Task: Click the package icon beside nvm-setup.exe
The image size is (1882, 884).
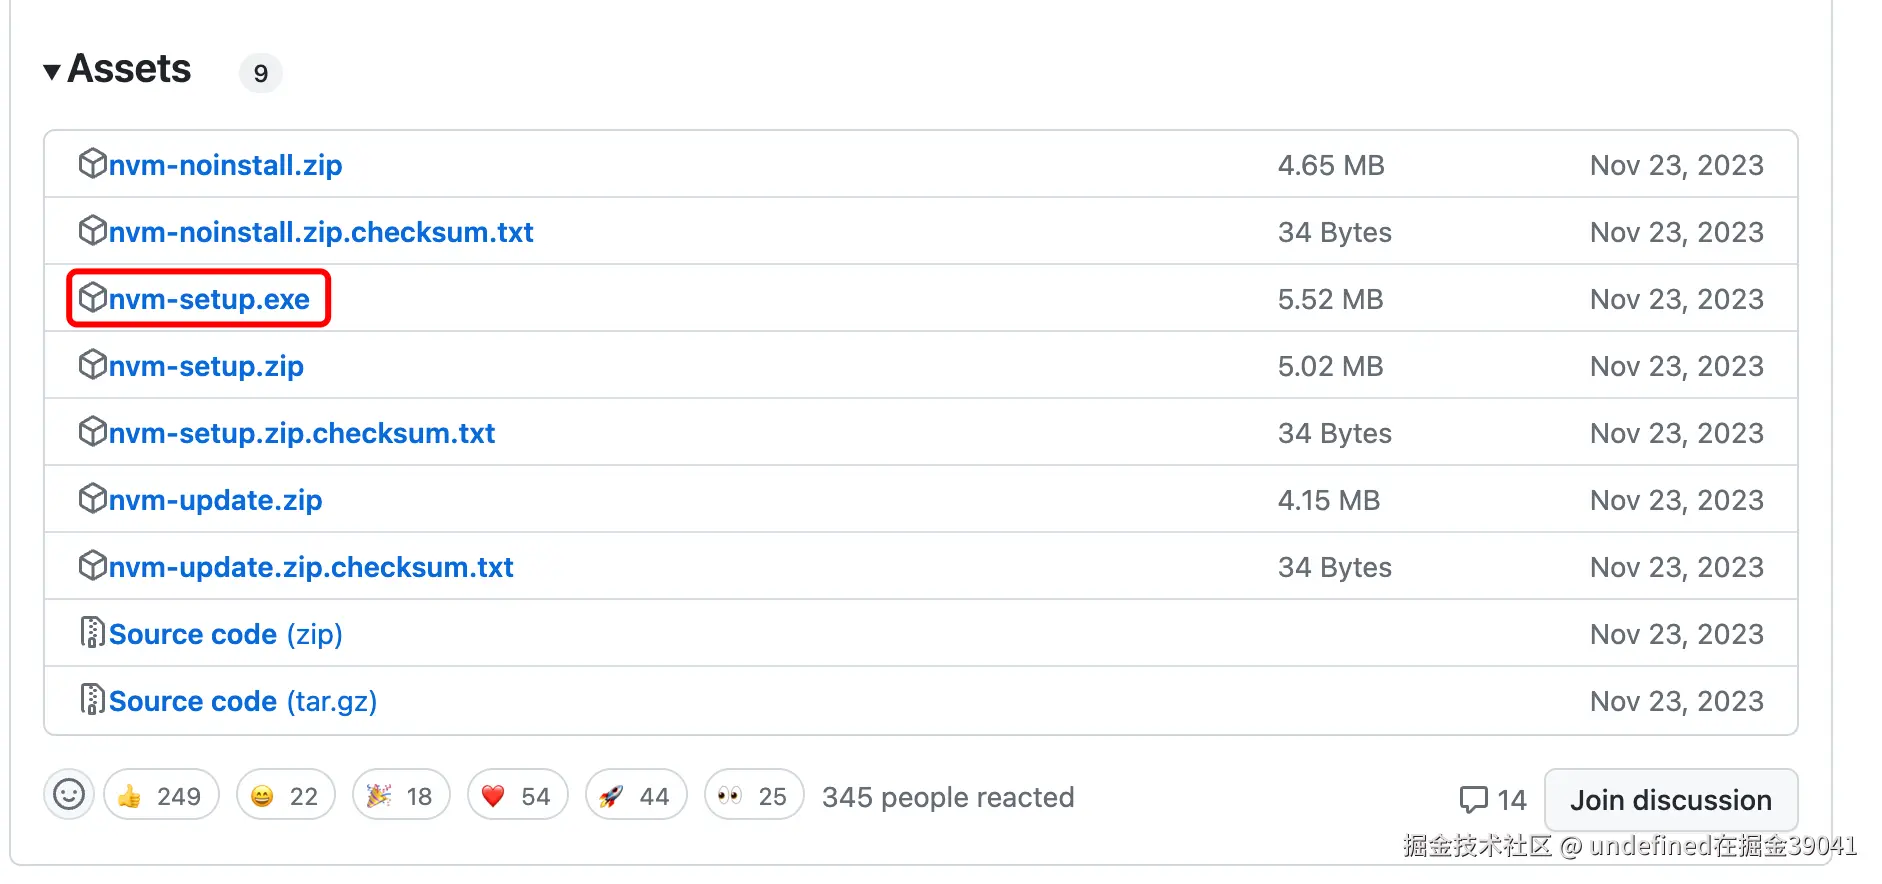Action: click(92, 298)
